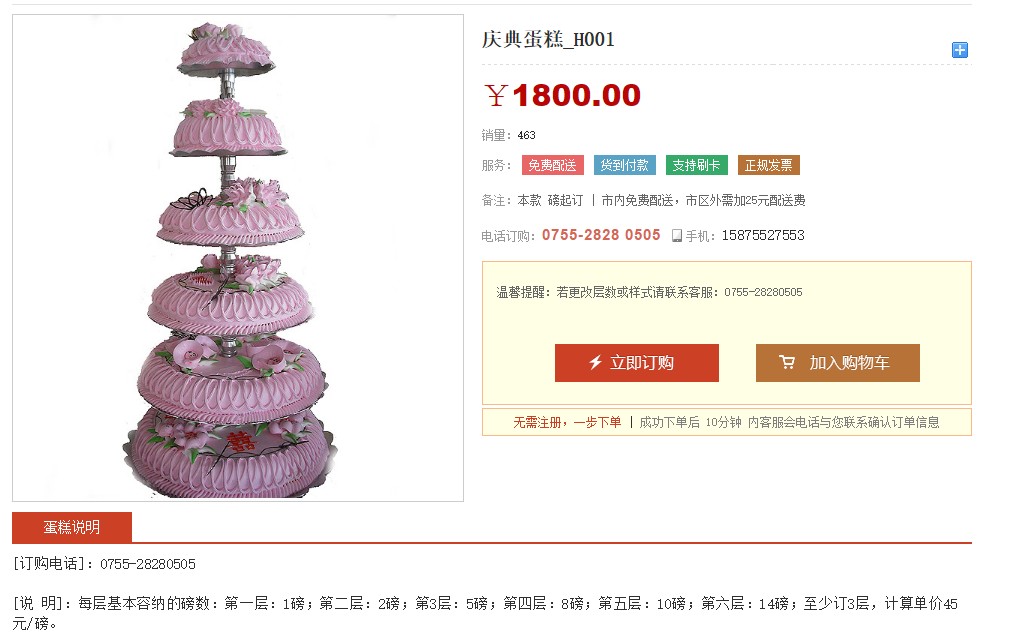
Task: Select the 正规发票 service tag
Action: pos(768,165)
